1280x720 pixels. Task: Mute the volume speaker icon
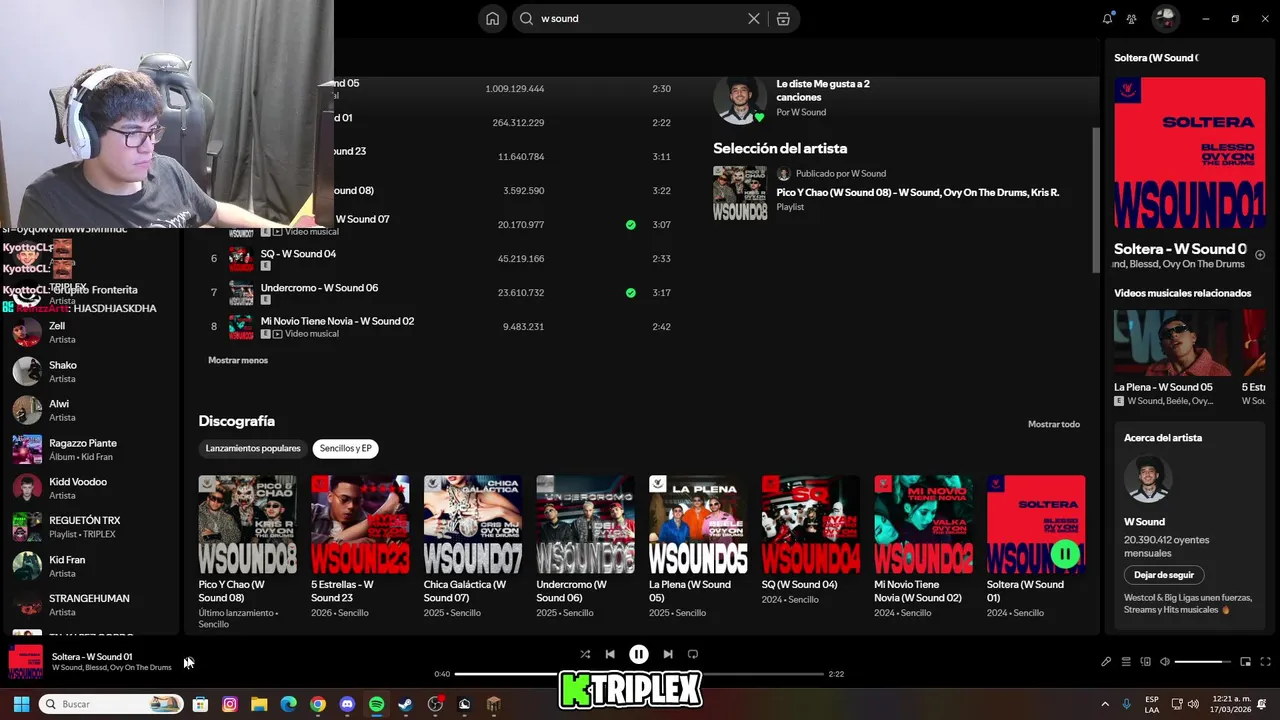point(1165,661)
